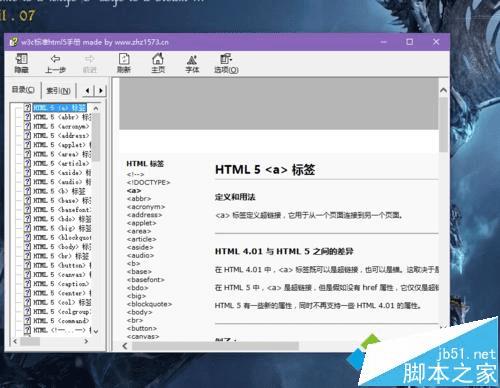
Task: Open the <applet> link in page sidebar
Action: (141, 223)
